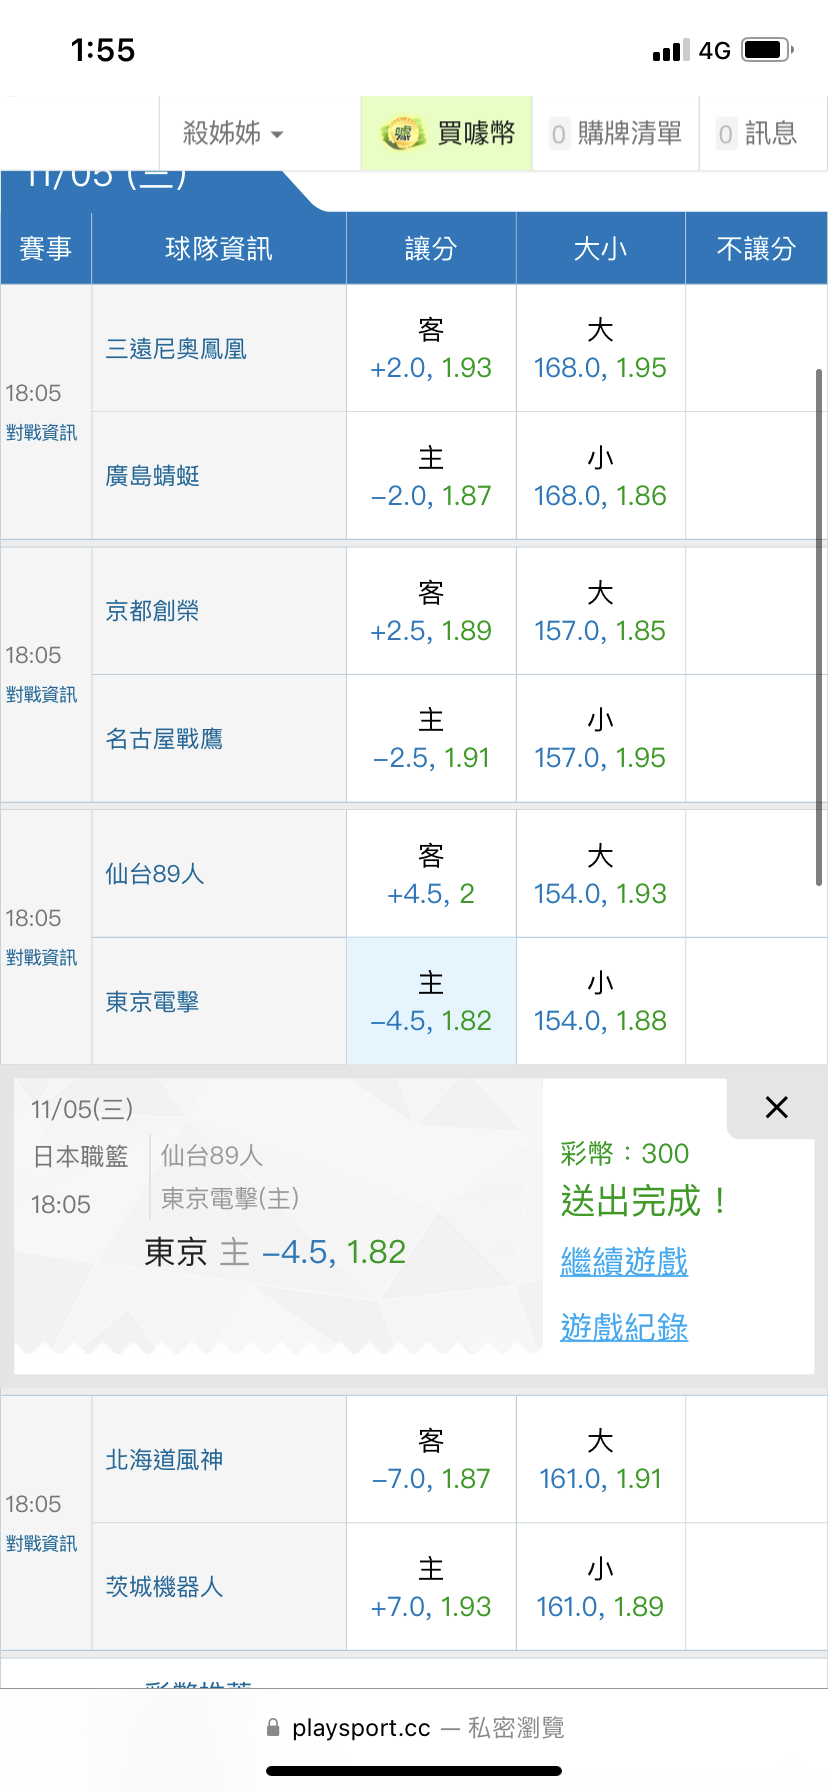Choose over 168.0 at 1.95 odds

600,349
